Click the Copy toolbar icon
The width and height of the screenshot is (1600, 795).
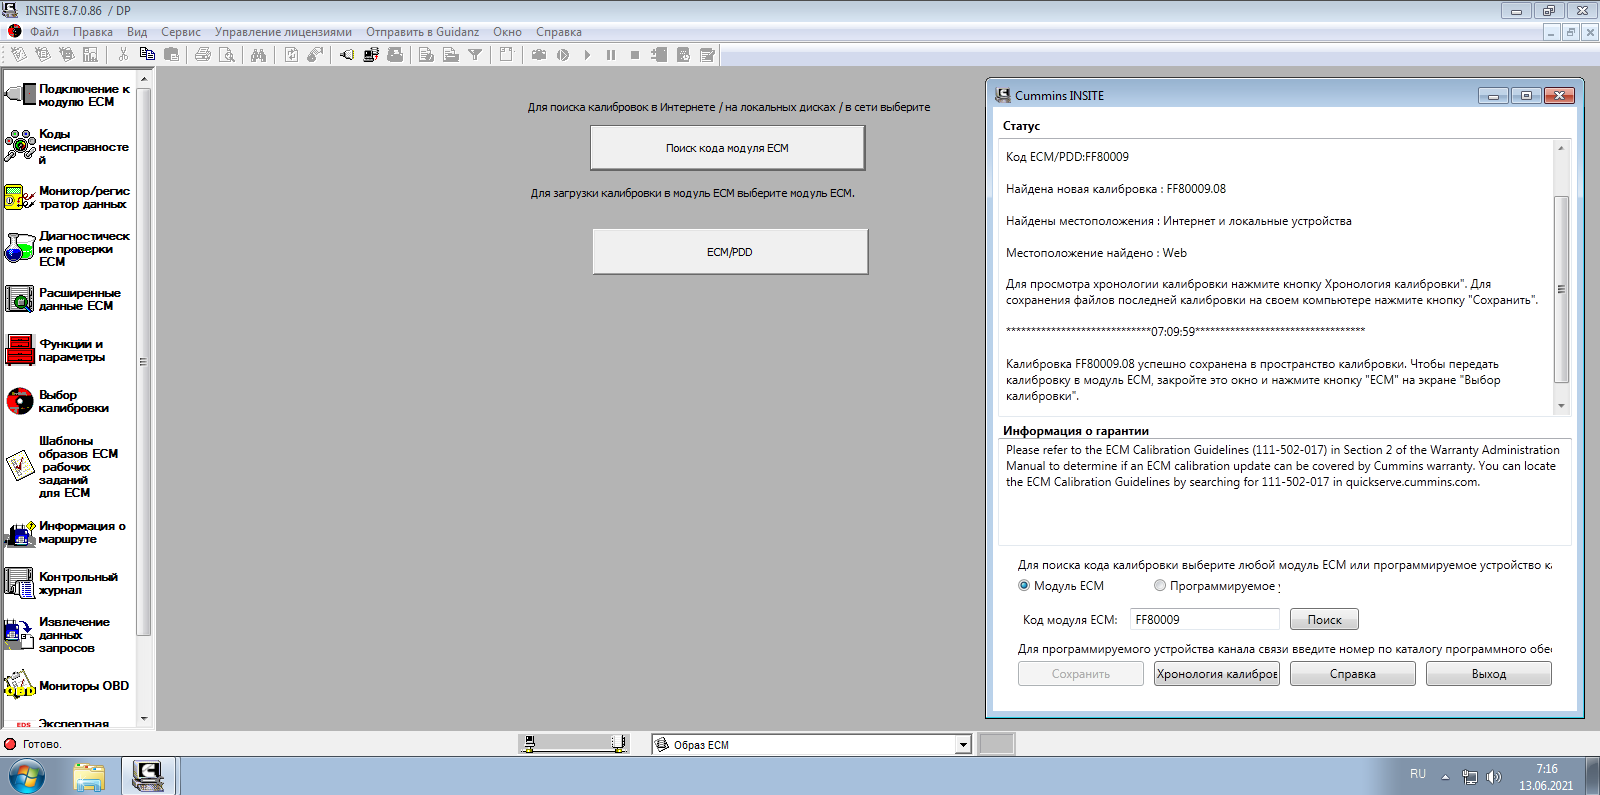[x=147, y=54]
